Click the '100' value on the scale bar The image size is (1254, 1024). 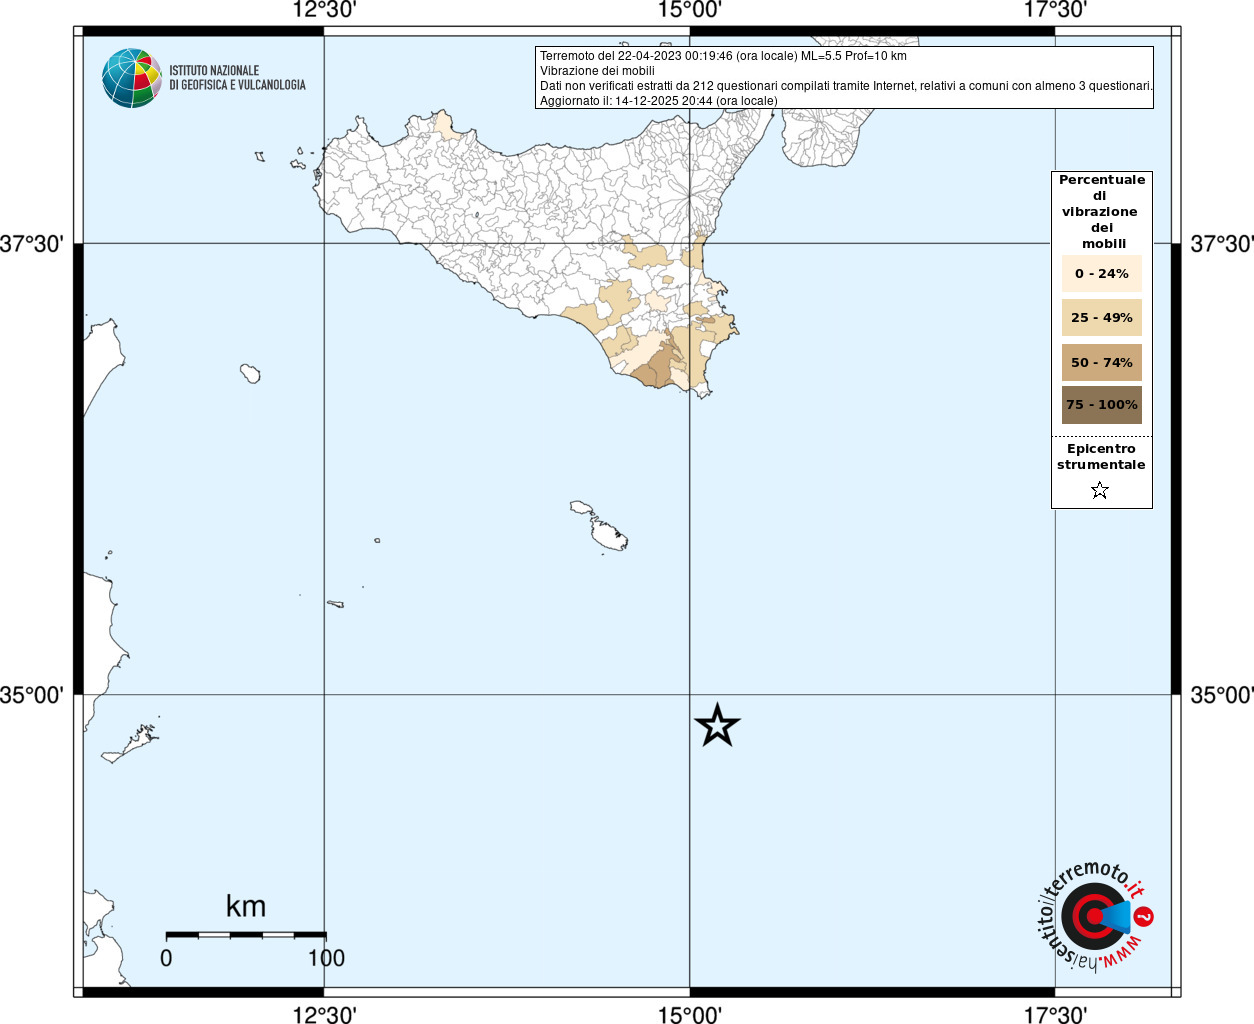[326, 958]
